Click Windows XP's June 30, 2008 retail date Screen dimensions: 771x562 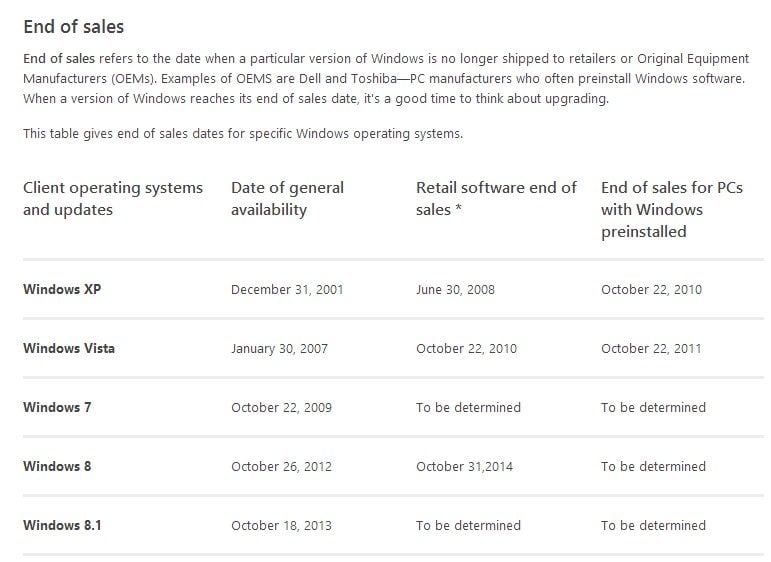[455, 290]
